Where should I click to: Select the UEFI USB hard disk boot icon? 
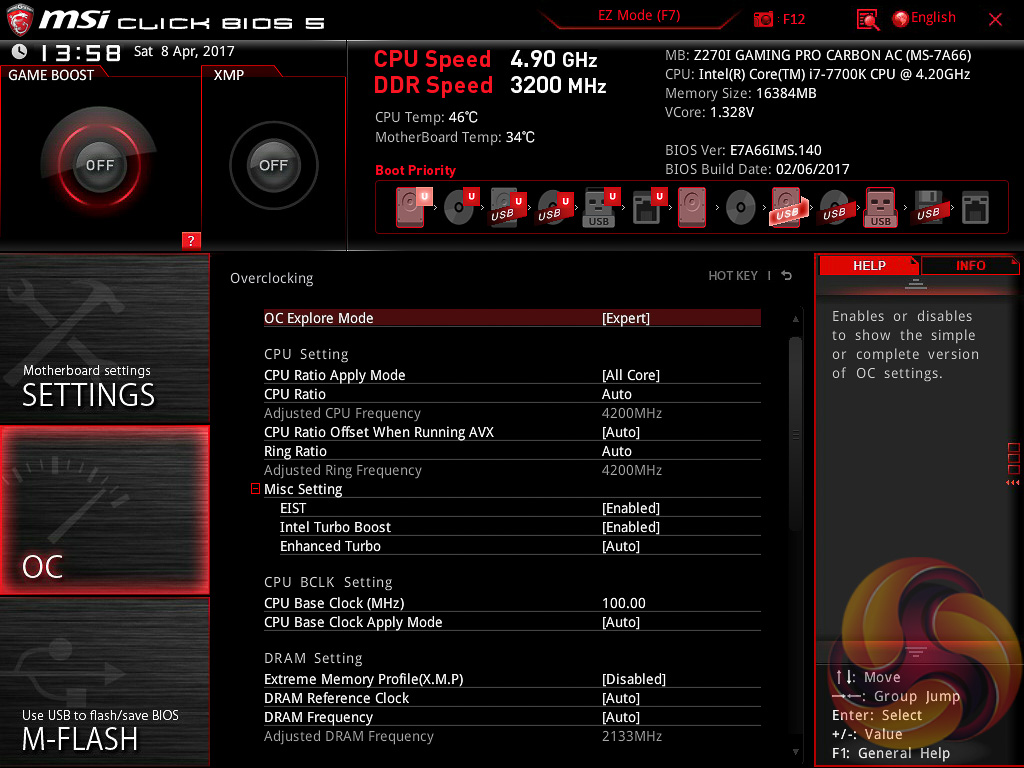[x=507, y=208]
